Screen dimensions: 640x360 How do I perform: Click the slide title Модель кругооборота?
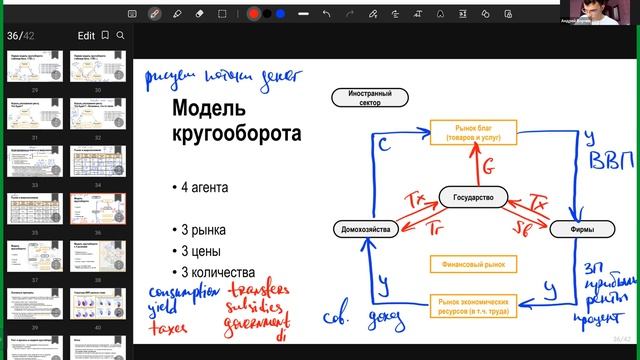pyautogui.click(x=237, y=121)
